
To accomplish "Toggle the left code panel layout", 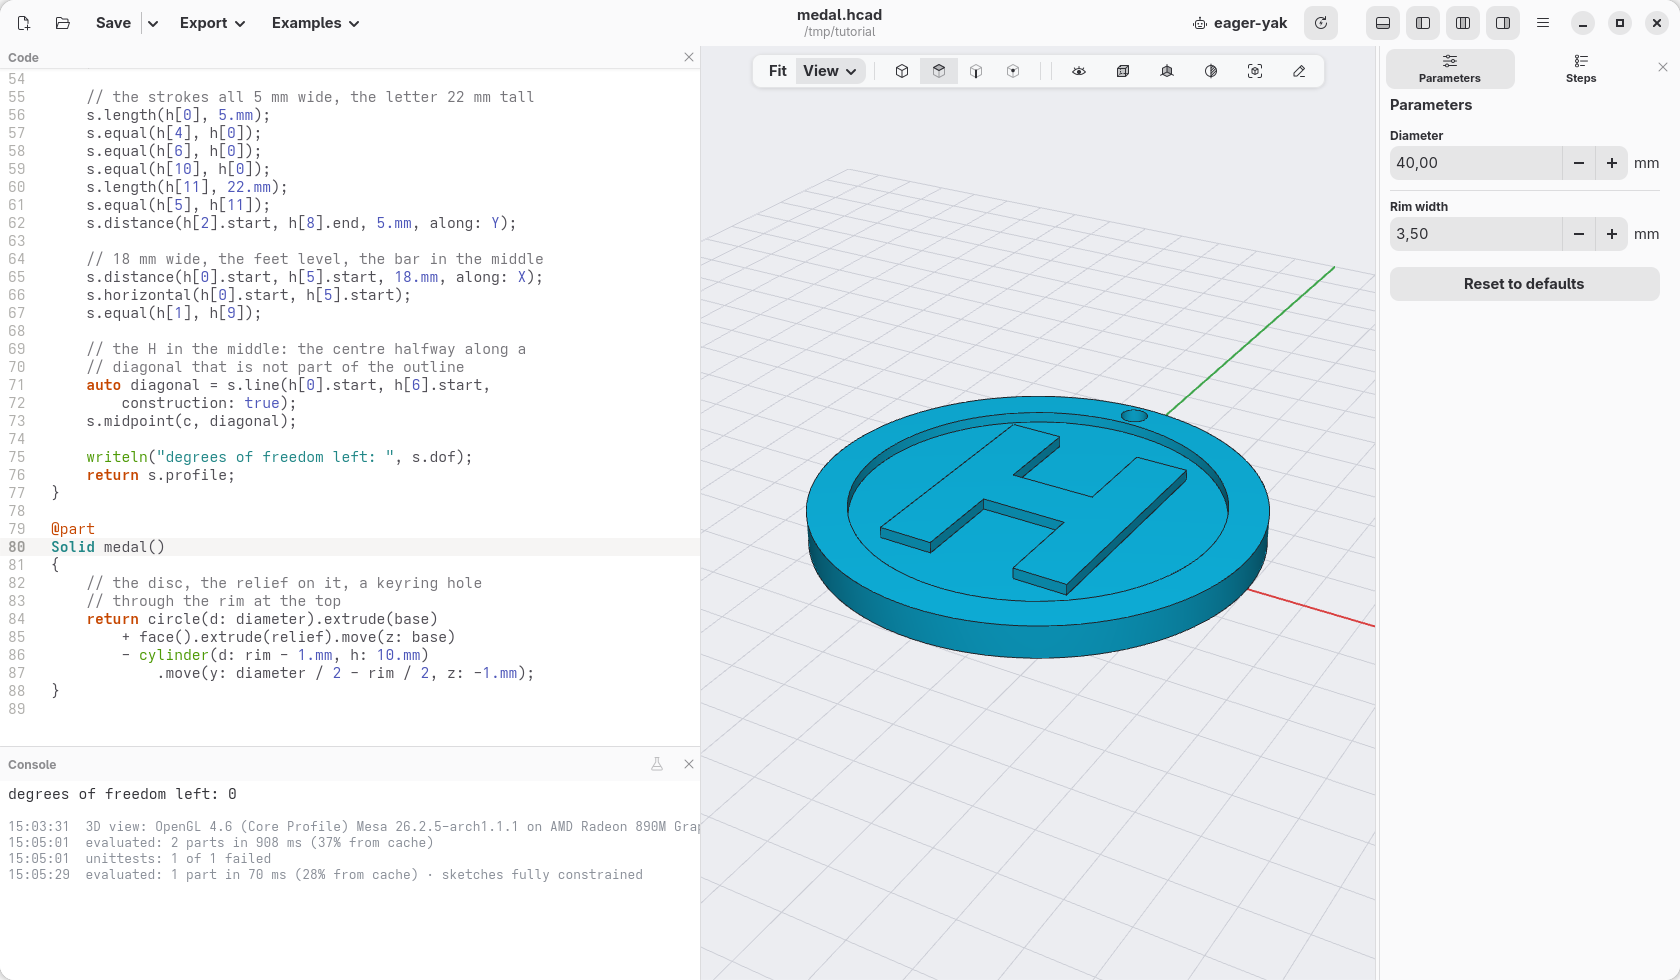I will 1423,23.
